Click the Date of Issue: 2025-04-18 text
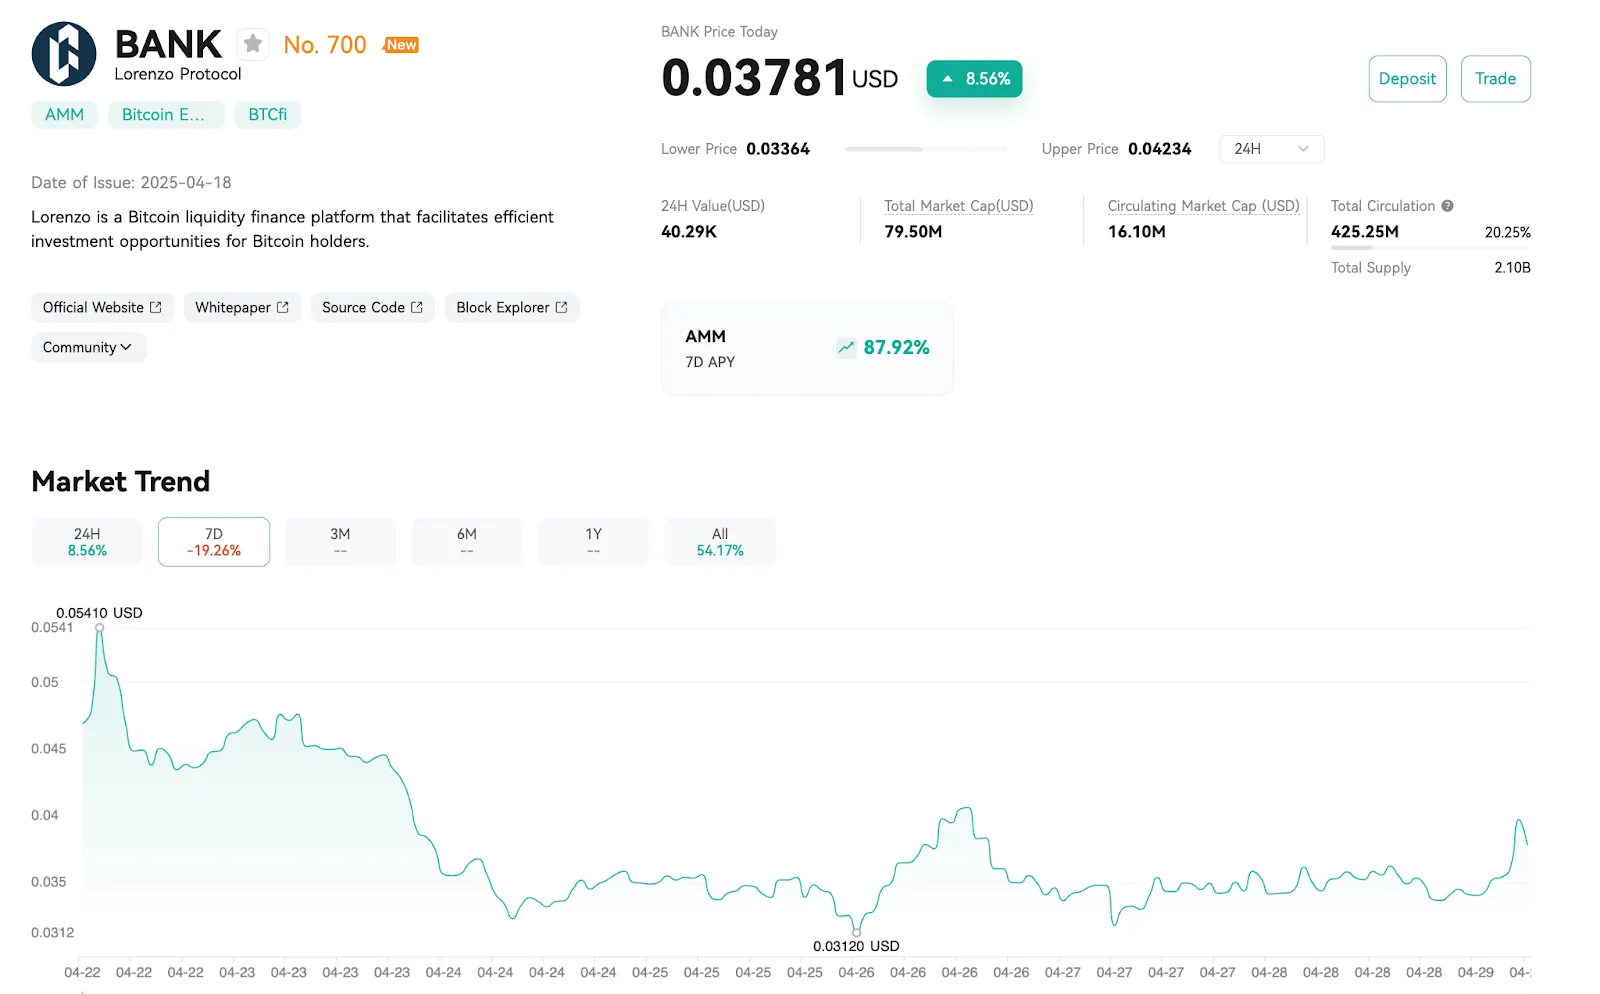The image size is (1600, 994). pos(131,183)
